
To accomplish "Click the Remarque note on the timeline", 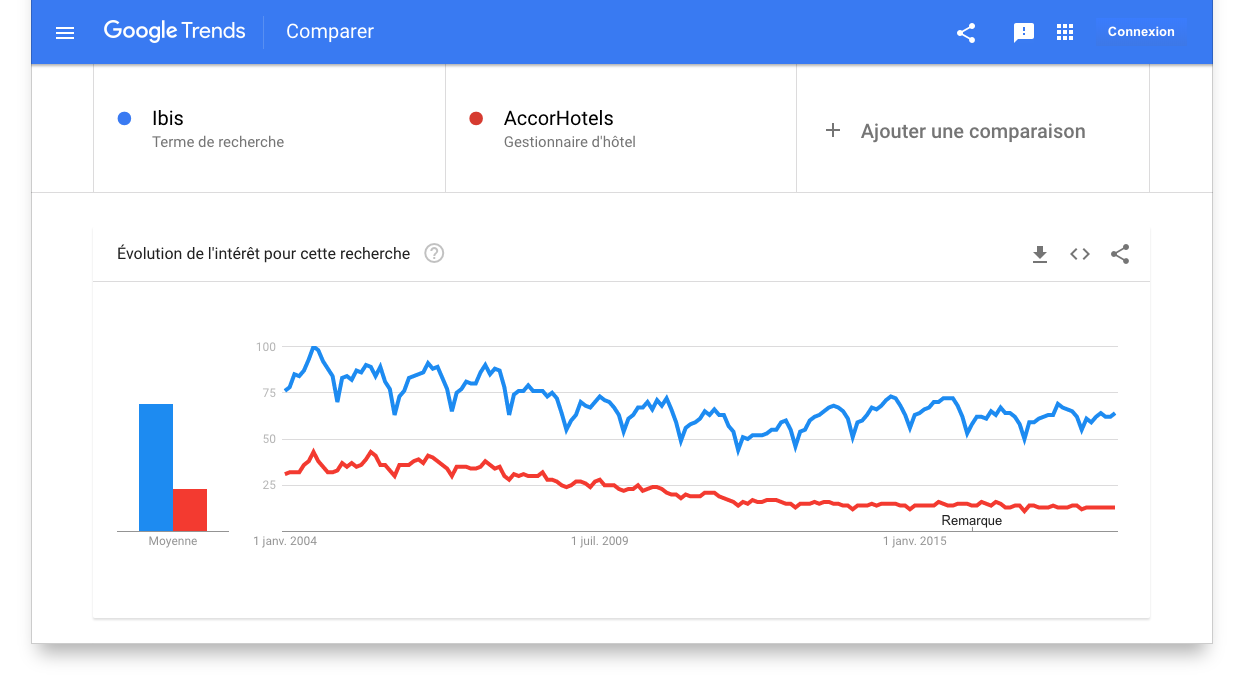I will point(971,521).
